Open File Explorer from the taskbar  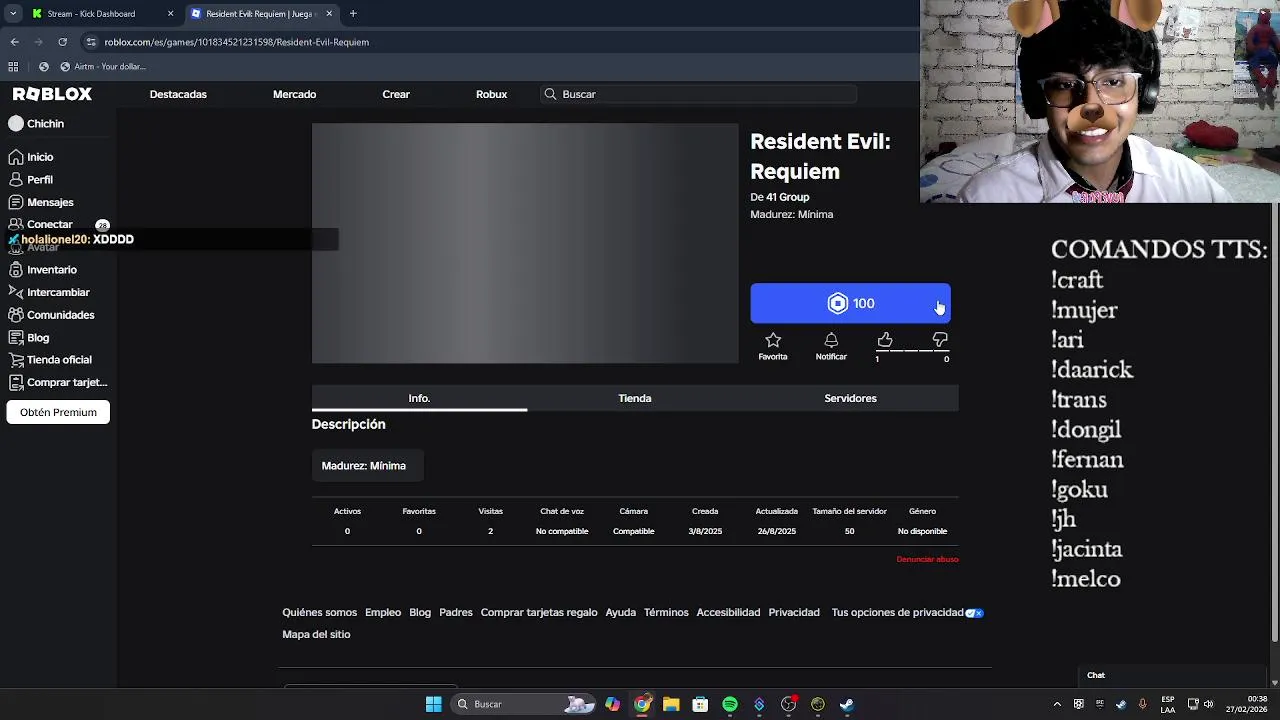671,704
